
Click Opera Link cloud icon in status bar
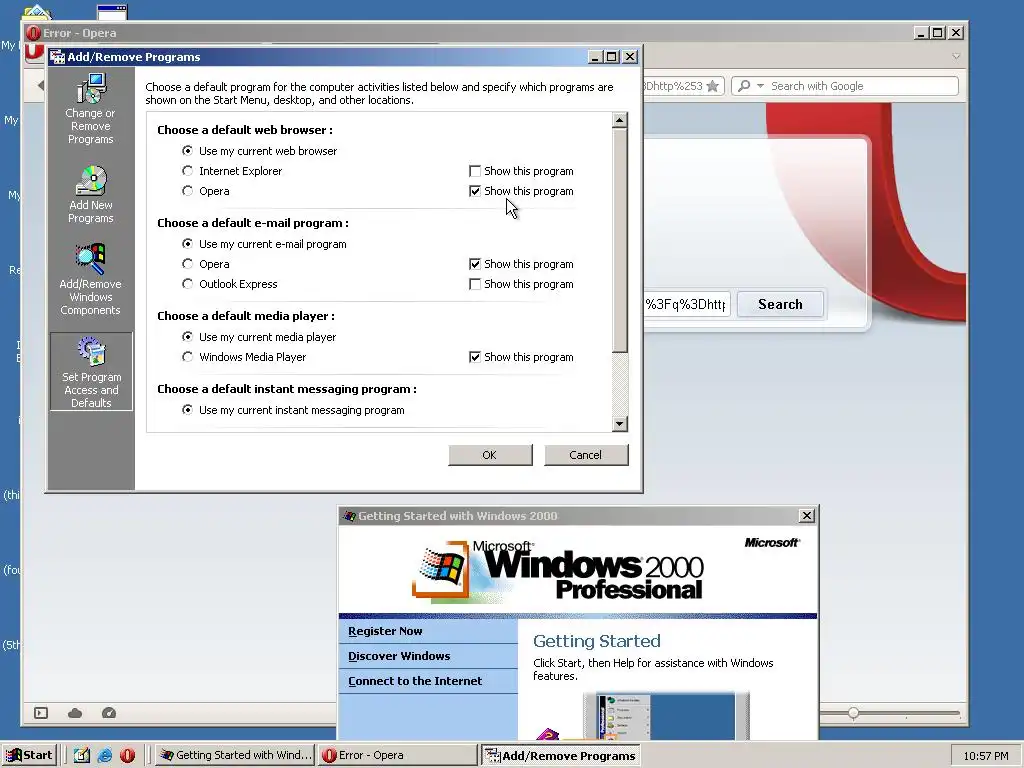pos(75,713)
